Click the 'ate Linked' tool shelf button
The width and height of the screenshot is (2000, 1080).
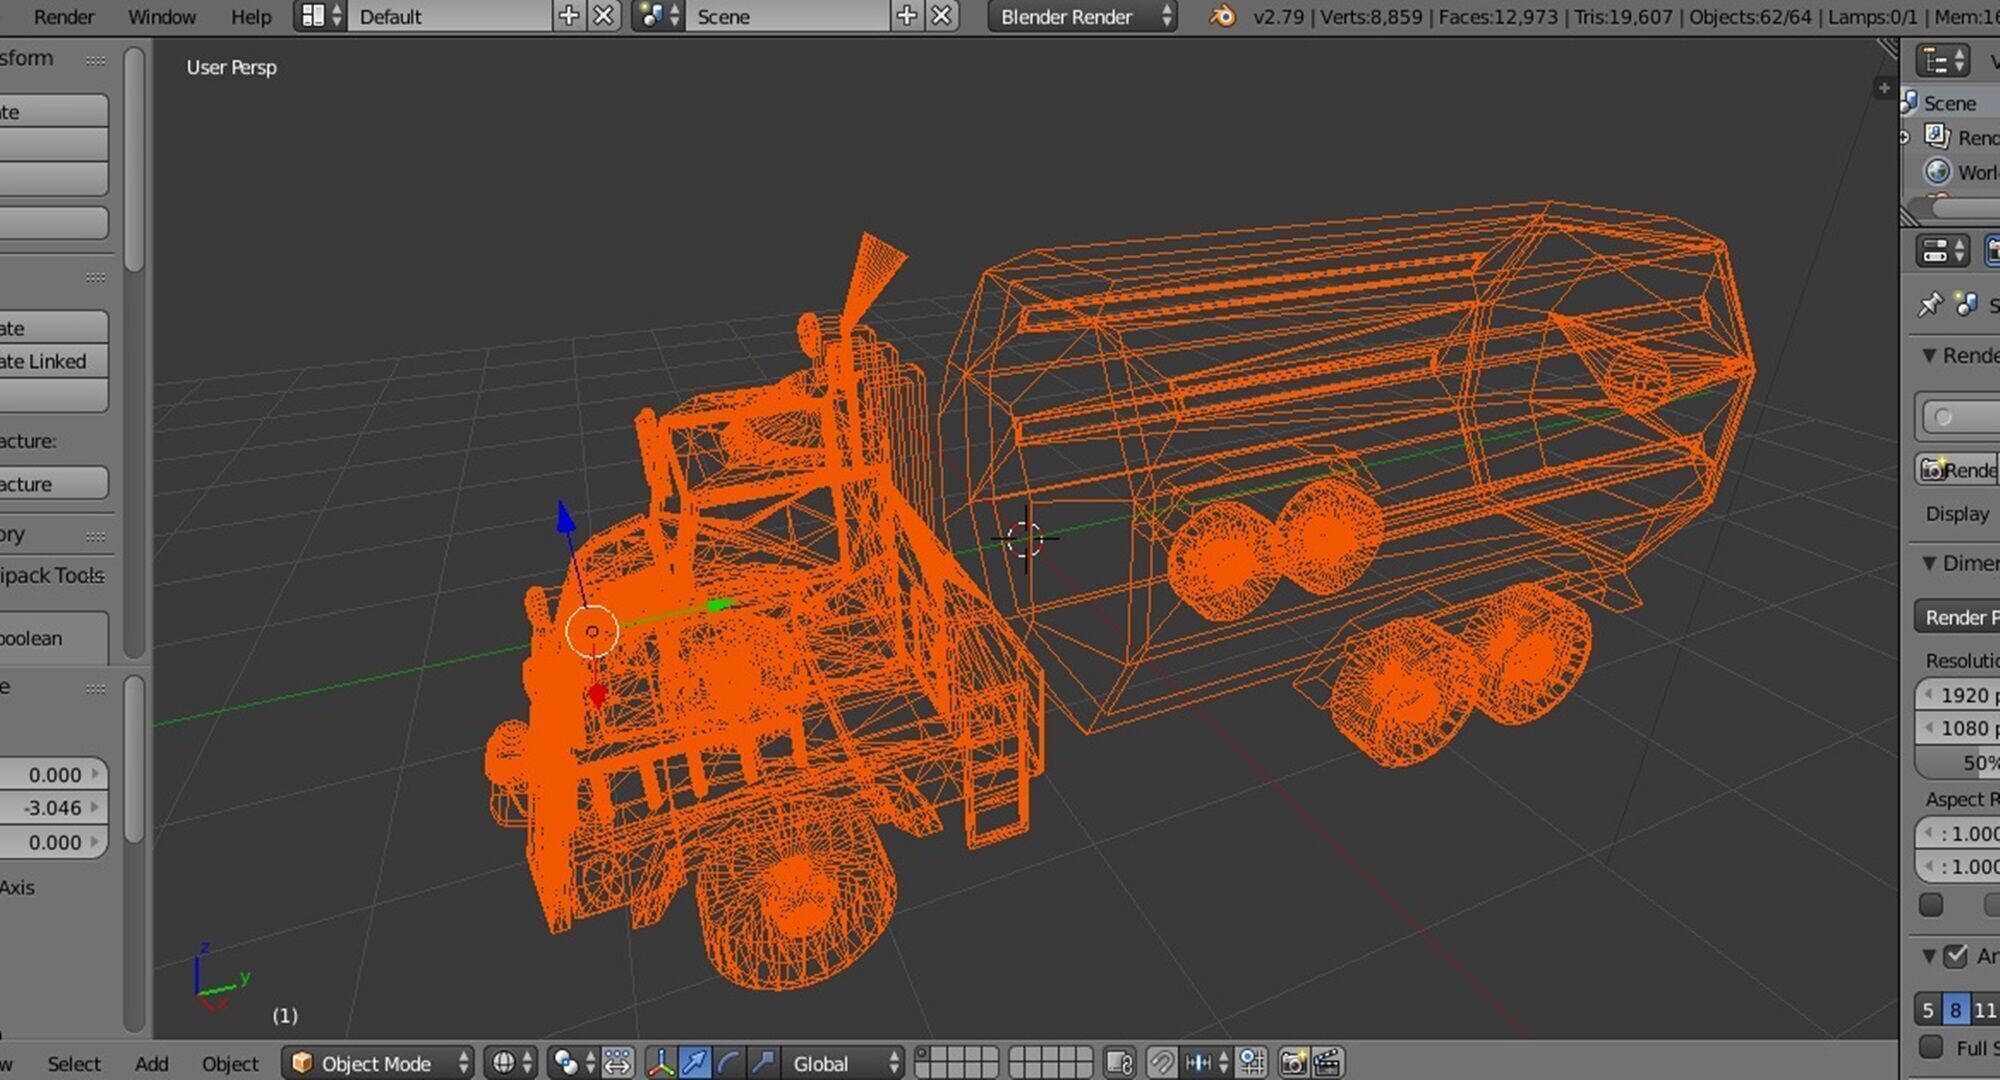pos(53,361)
